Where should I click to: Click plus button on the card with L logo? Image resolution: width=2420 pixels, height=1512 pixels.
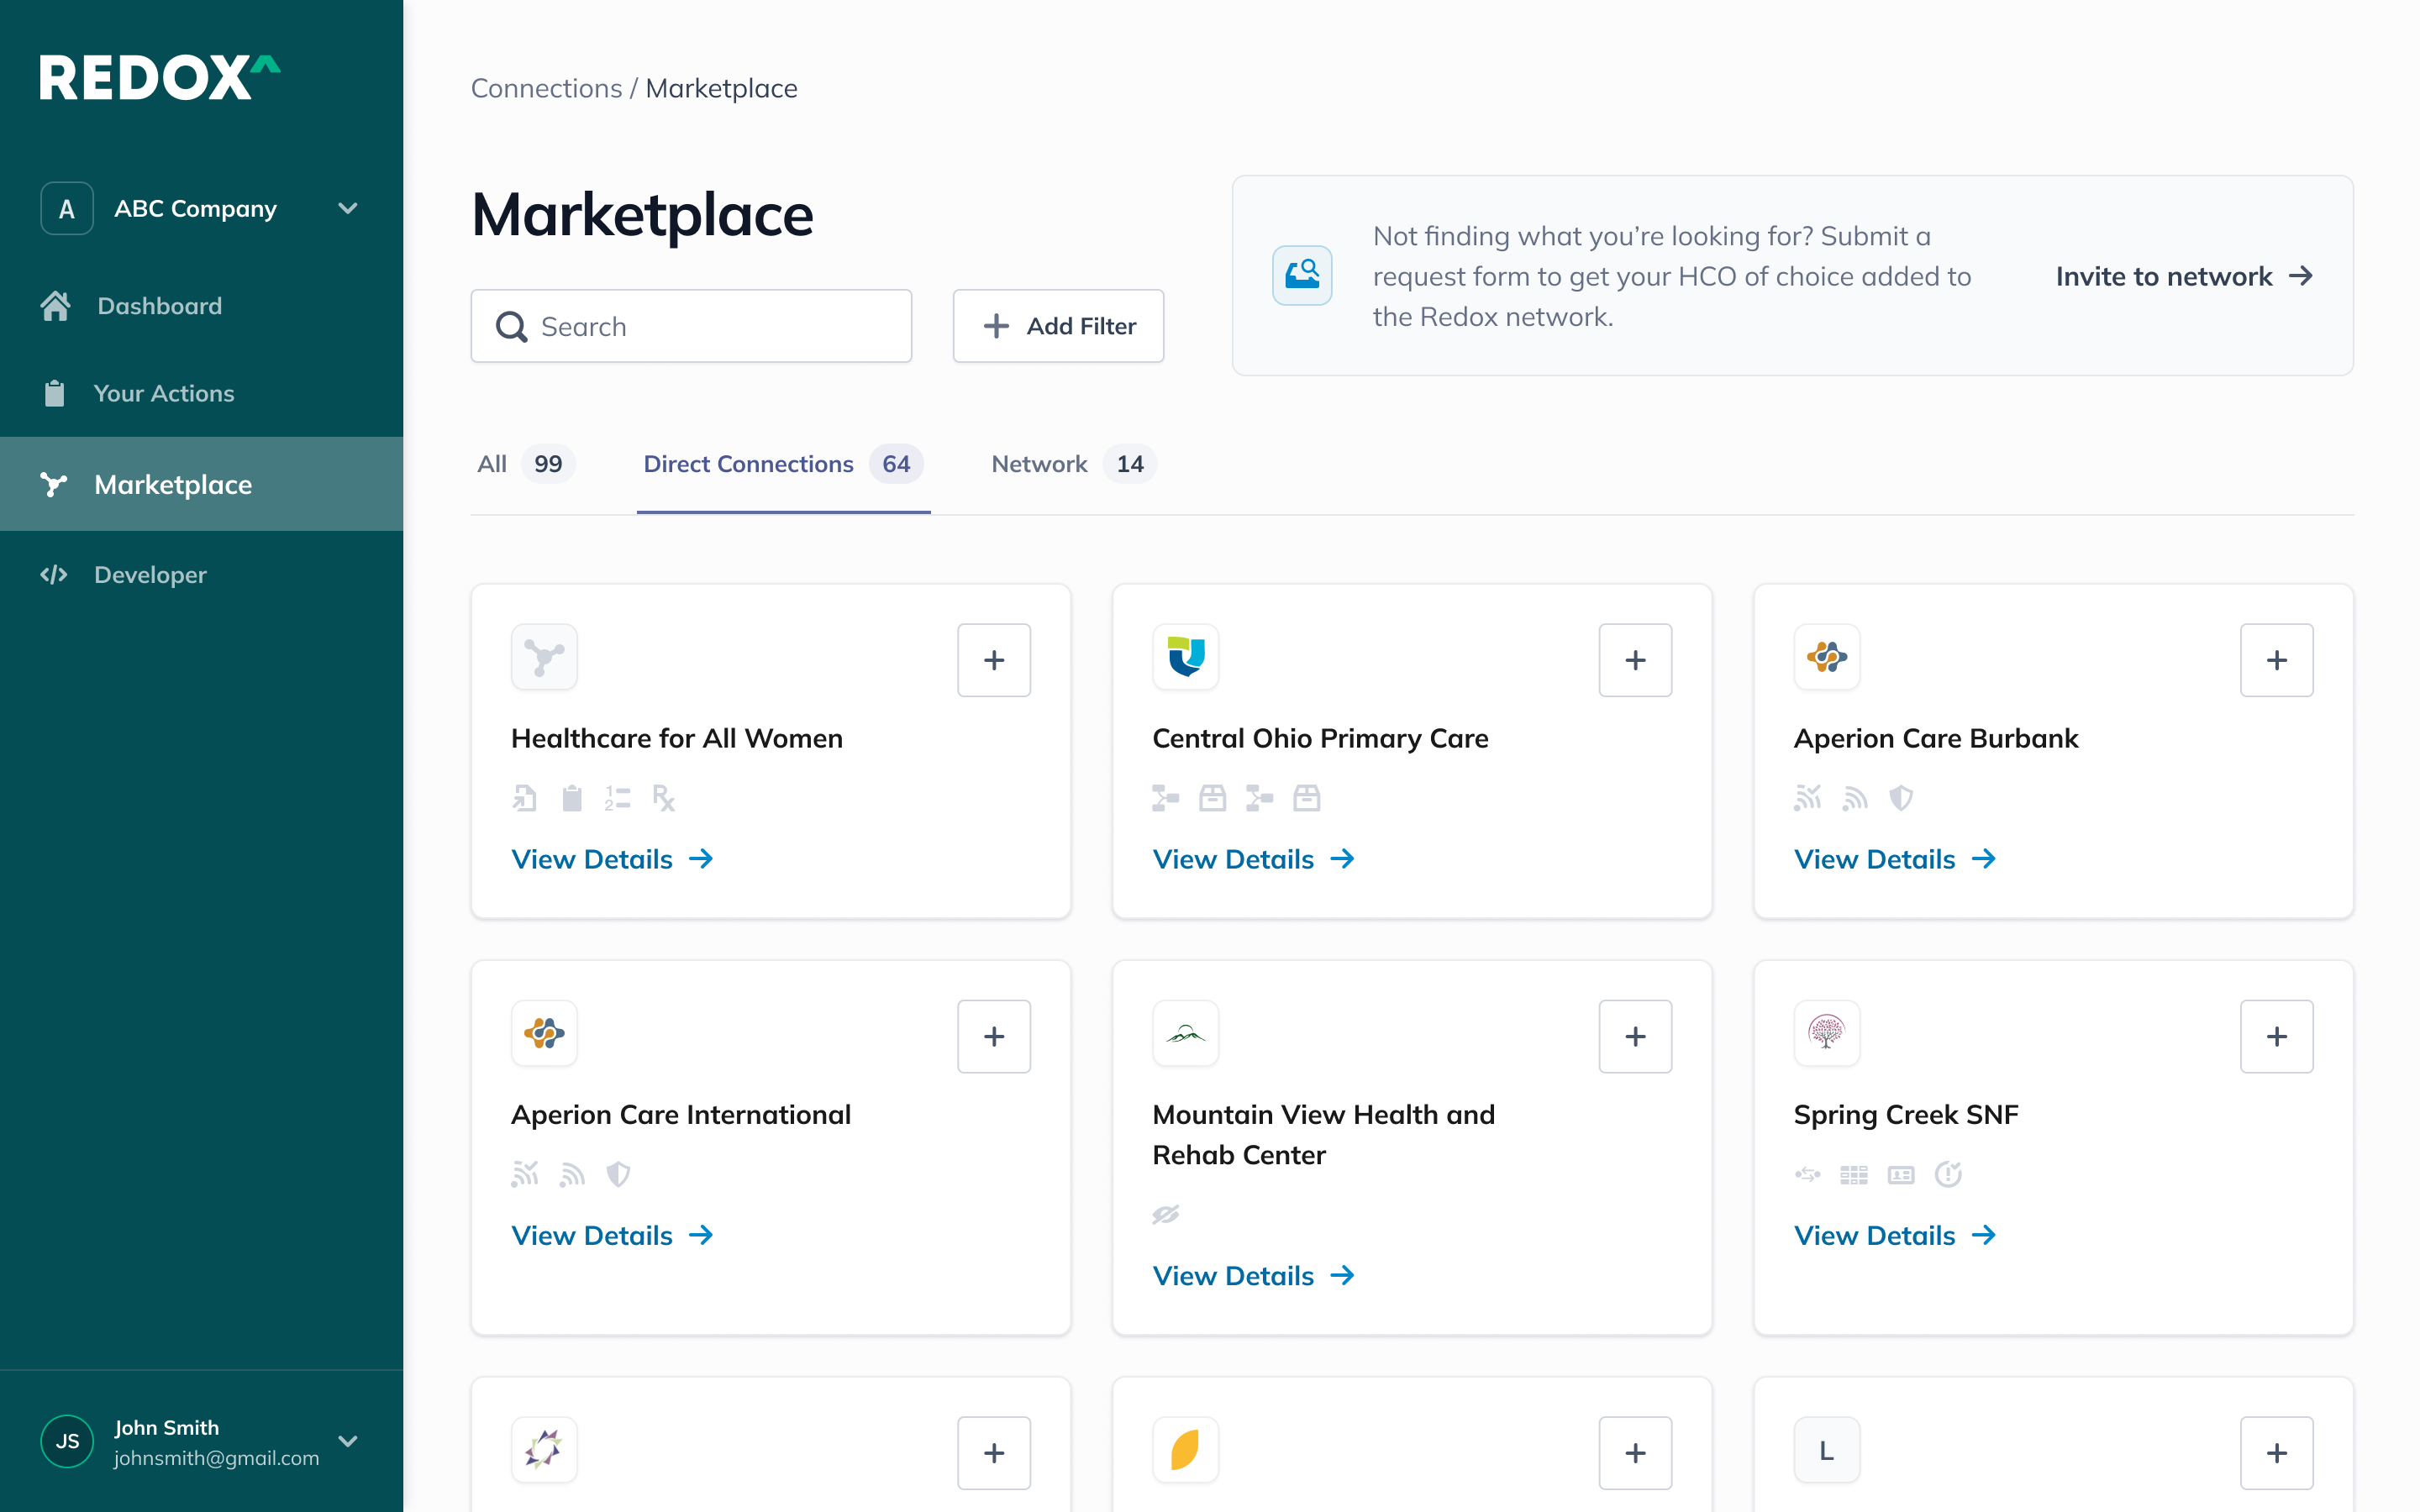click(2277, 1453)
